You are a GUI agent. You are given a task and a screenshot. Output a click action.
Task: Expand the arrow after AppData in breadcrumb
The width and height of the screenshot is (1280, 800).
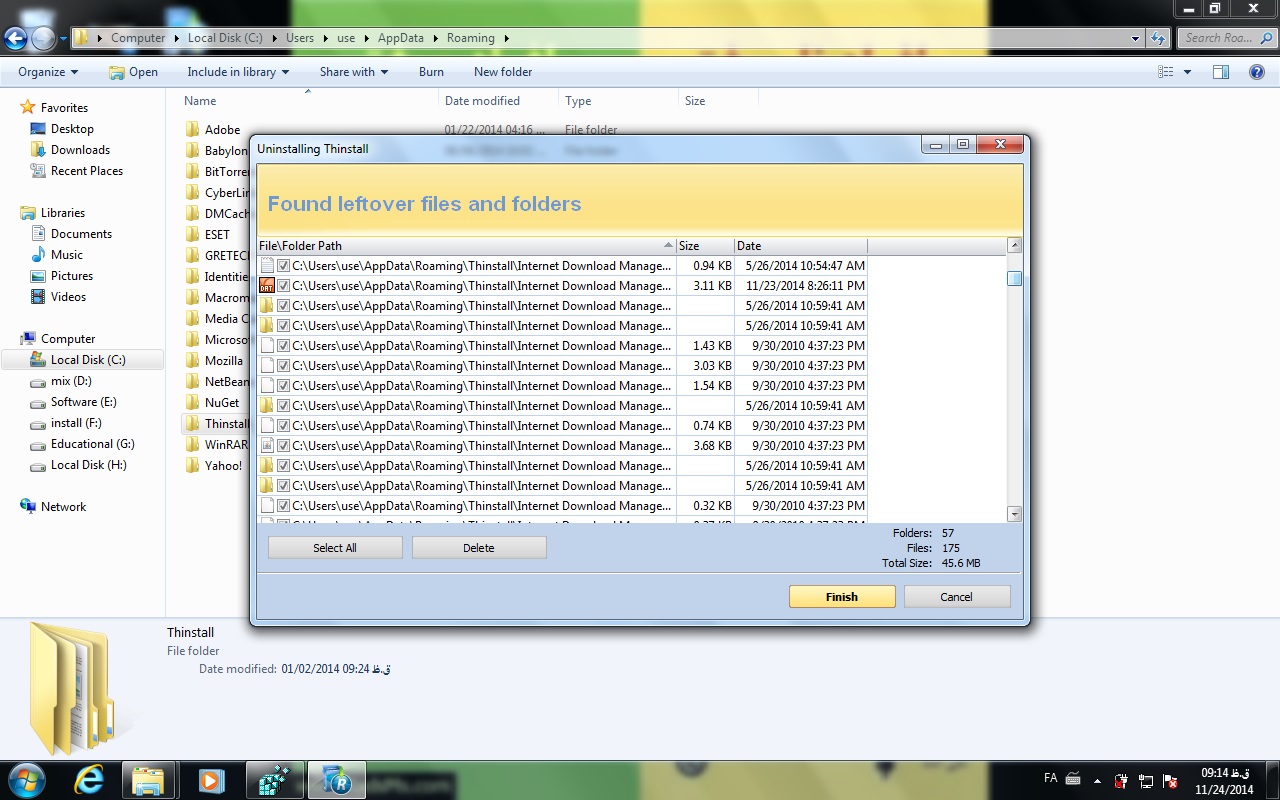(x=434, y=38)
